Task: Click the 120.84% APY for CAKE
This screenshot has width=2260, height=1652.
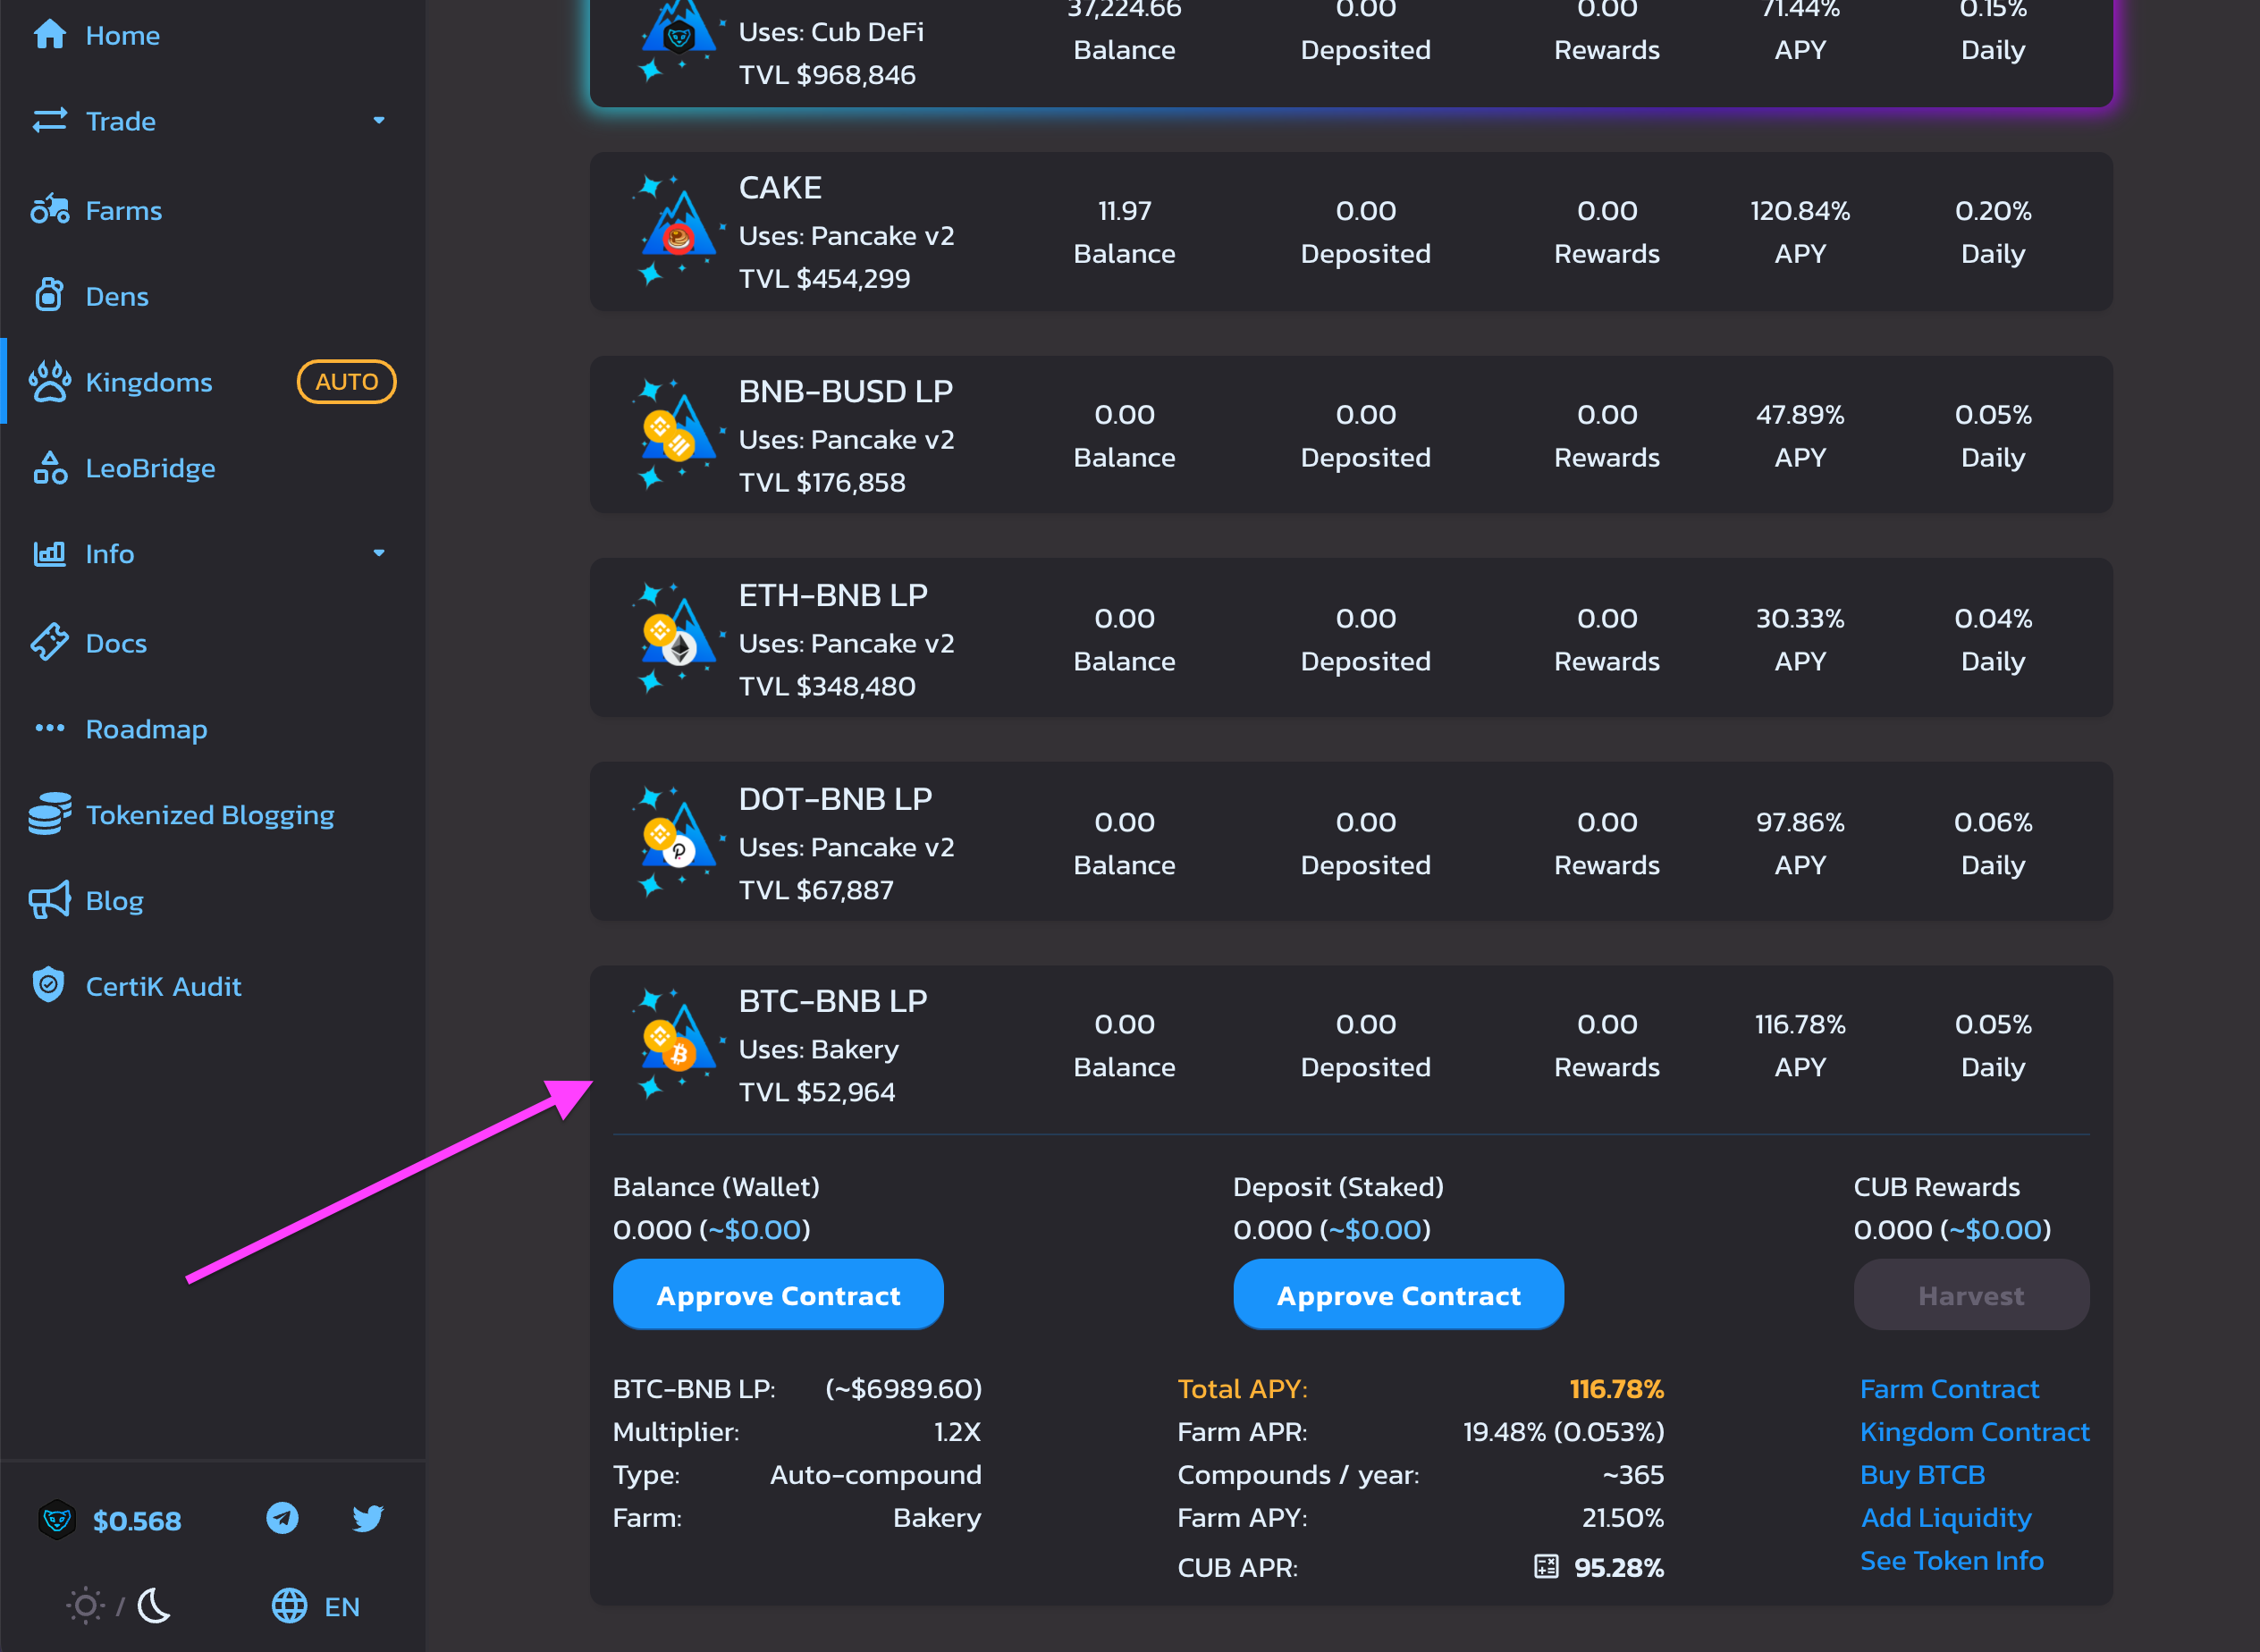Action: pos(1800,211)
